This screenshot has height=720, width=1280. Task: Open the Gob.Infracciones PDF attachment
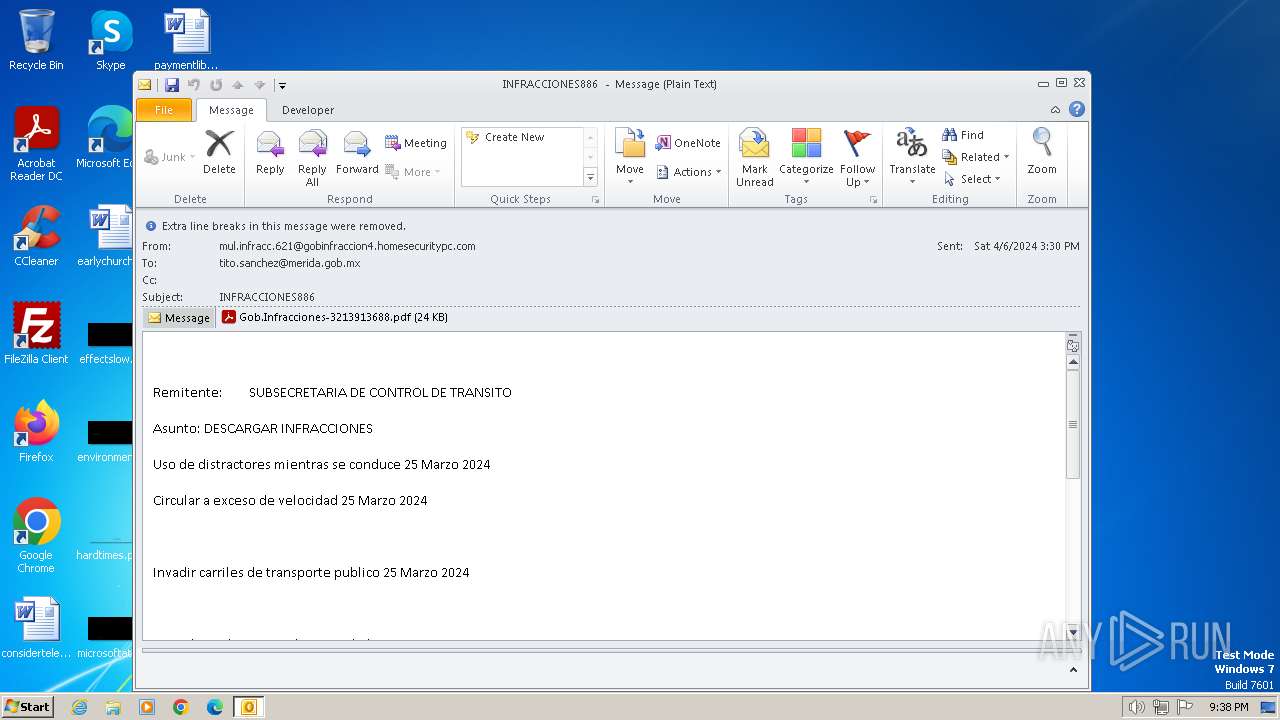coord(335,317)
